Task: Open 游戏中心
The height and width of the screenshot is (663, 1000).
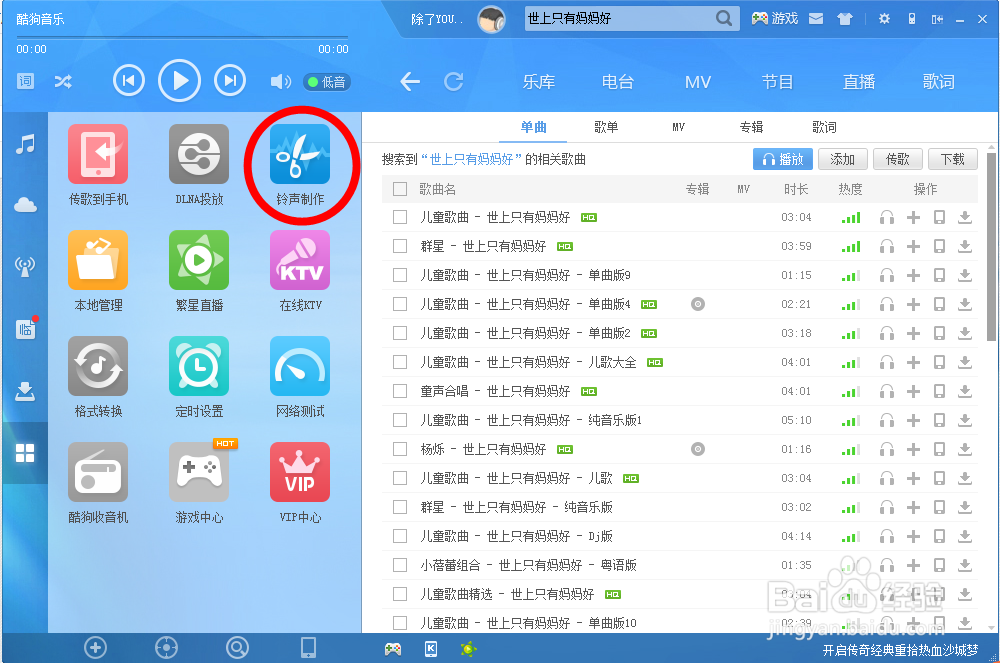Action: click(x=199, y=483)
